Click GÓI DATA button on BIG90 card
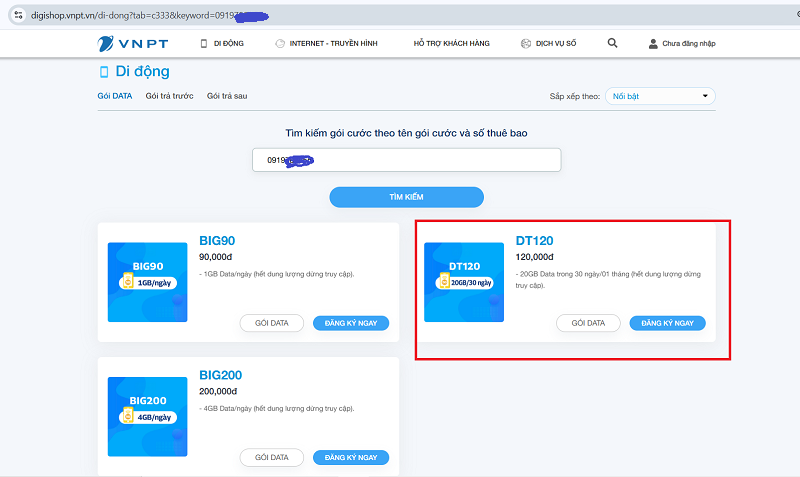 tap(271, 323)
